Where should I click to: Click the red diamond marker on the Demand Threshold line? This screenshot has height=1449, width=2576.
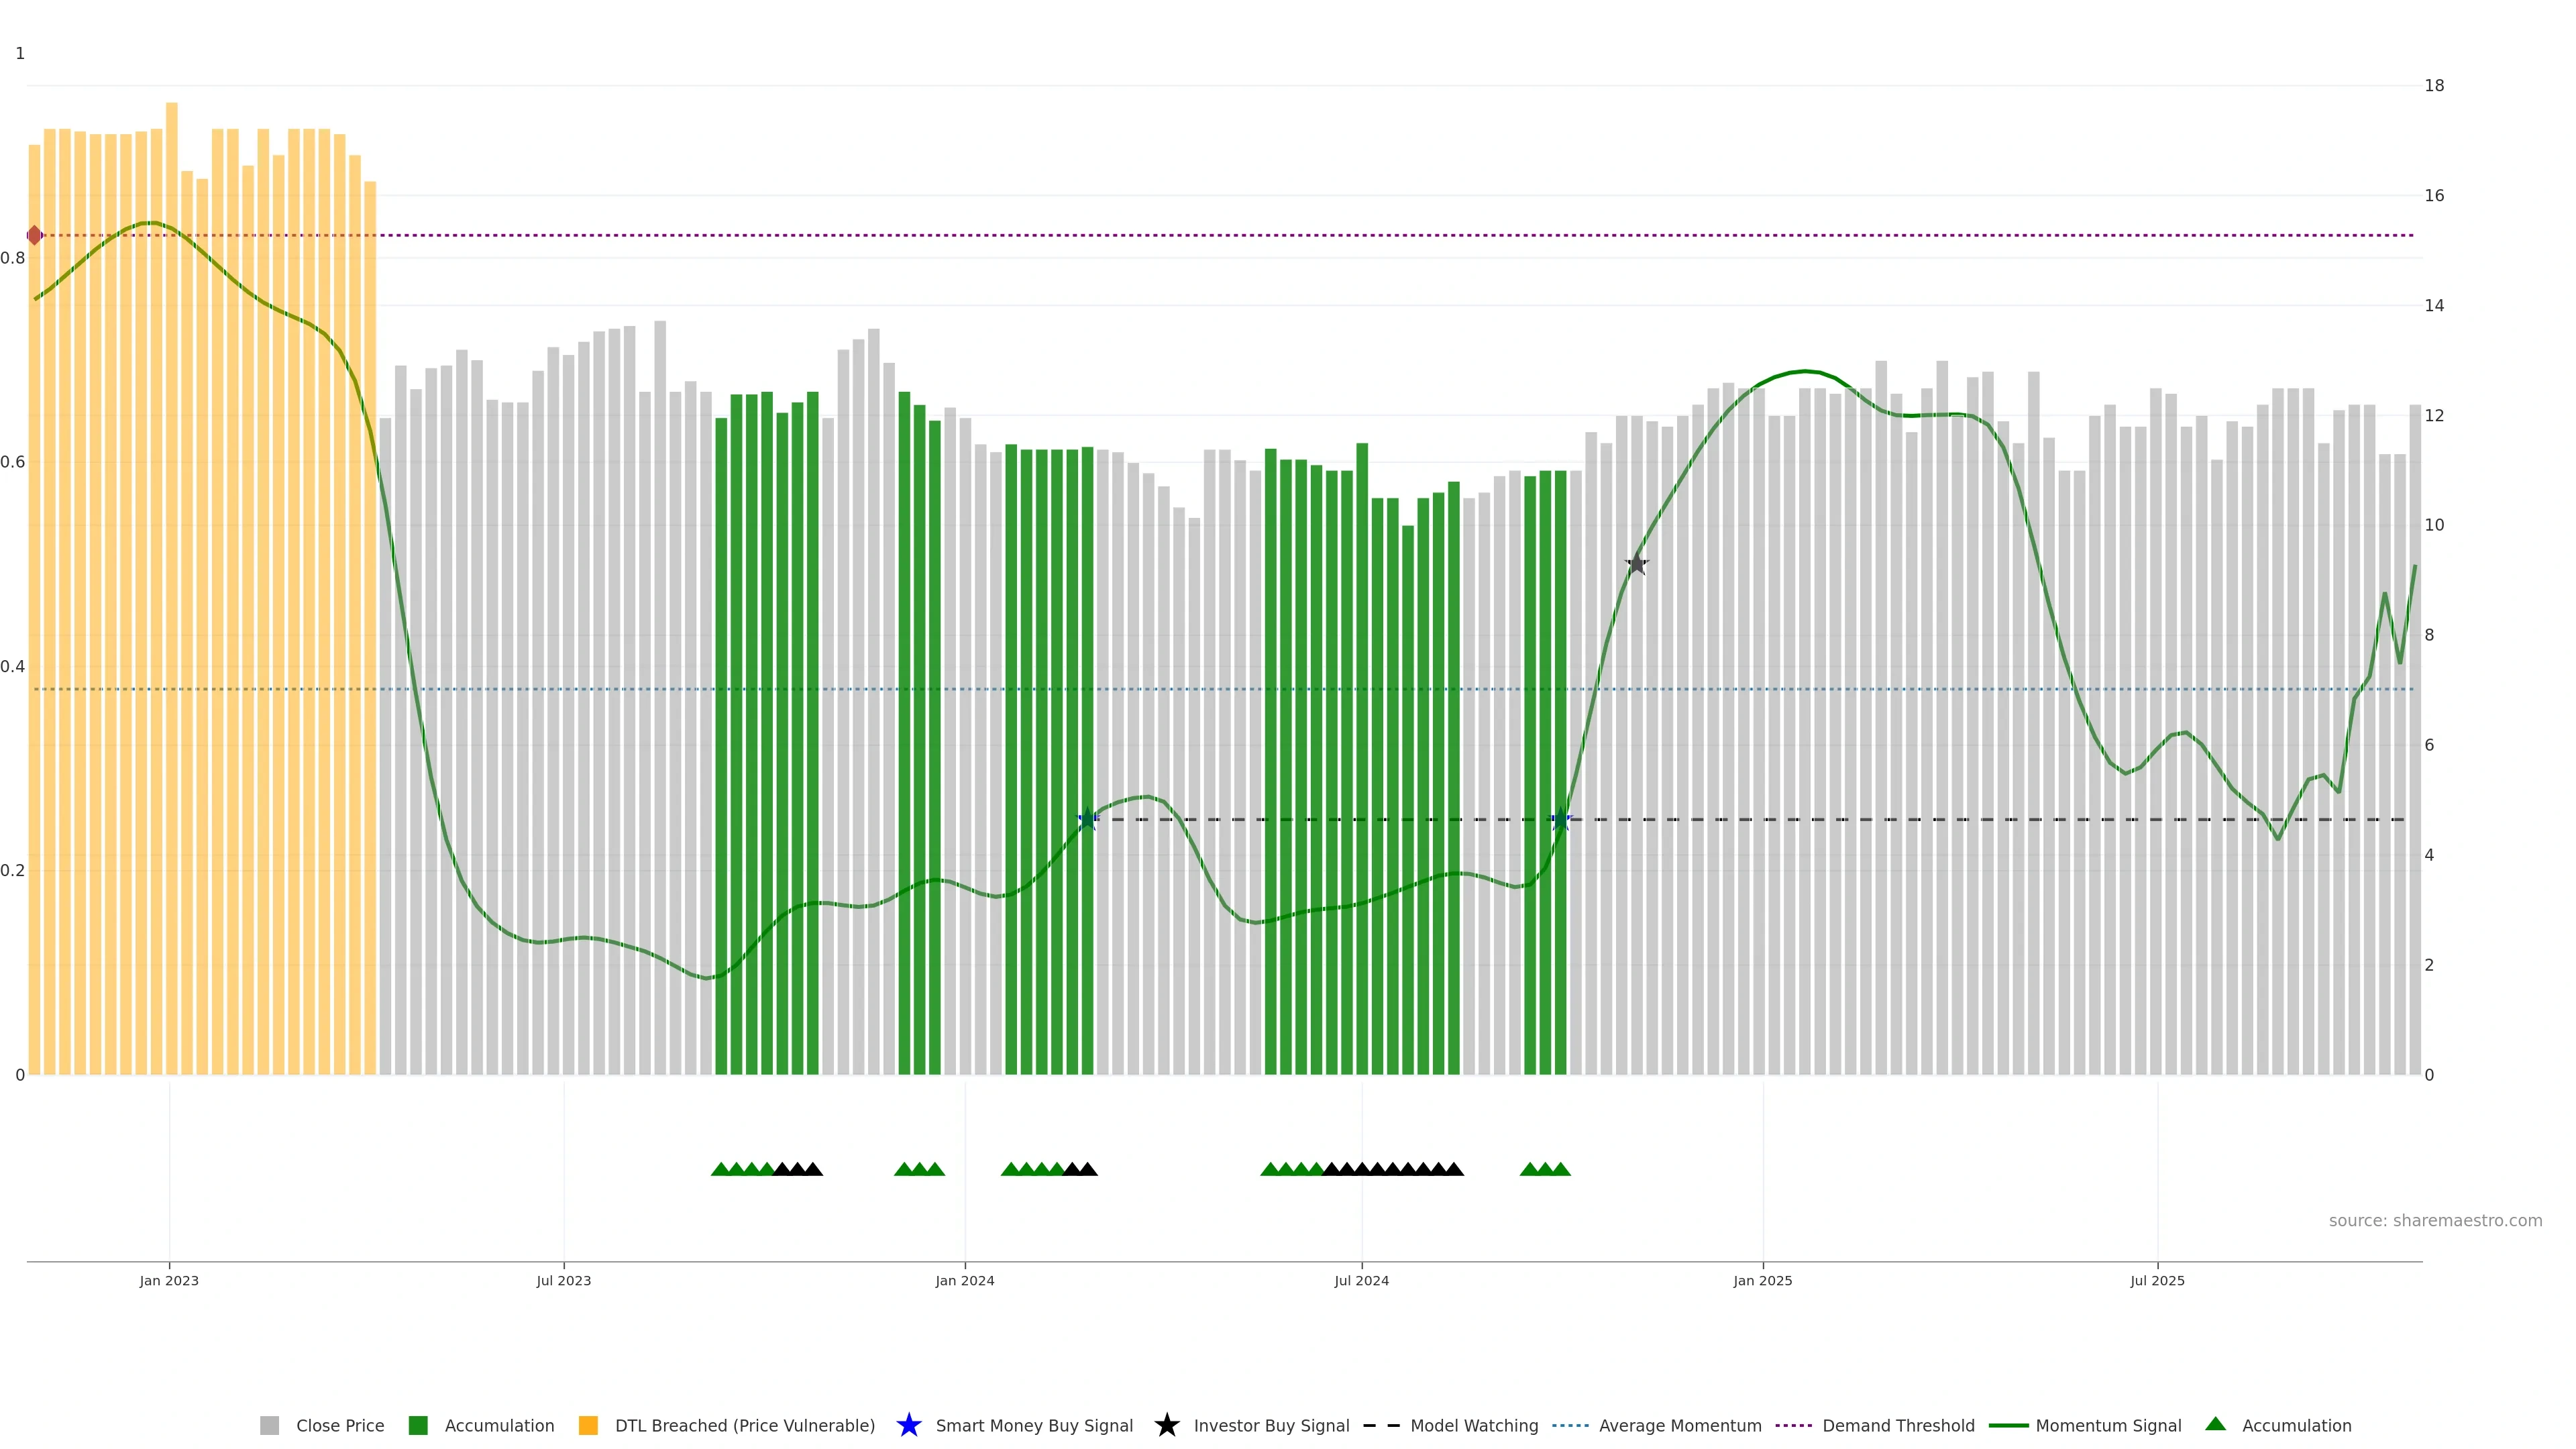(35, 235)
